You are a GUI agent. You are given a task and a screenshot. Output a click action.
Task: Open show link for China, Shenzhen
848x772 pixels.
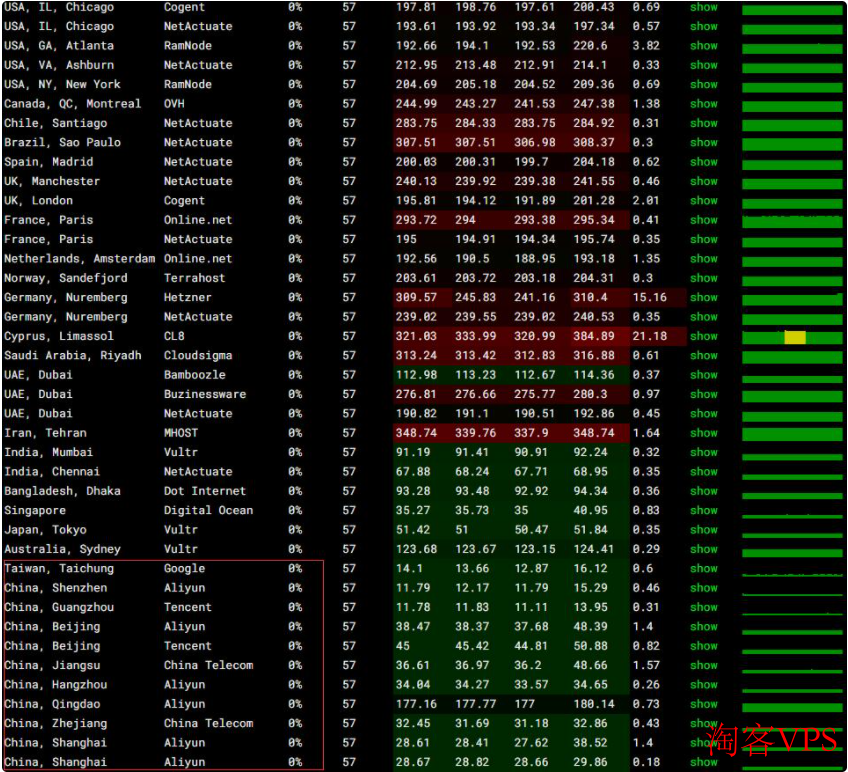coord(704,588)
